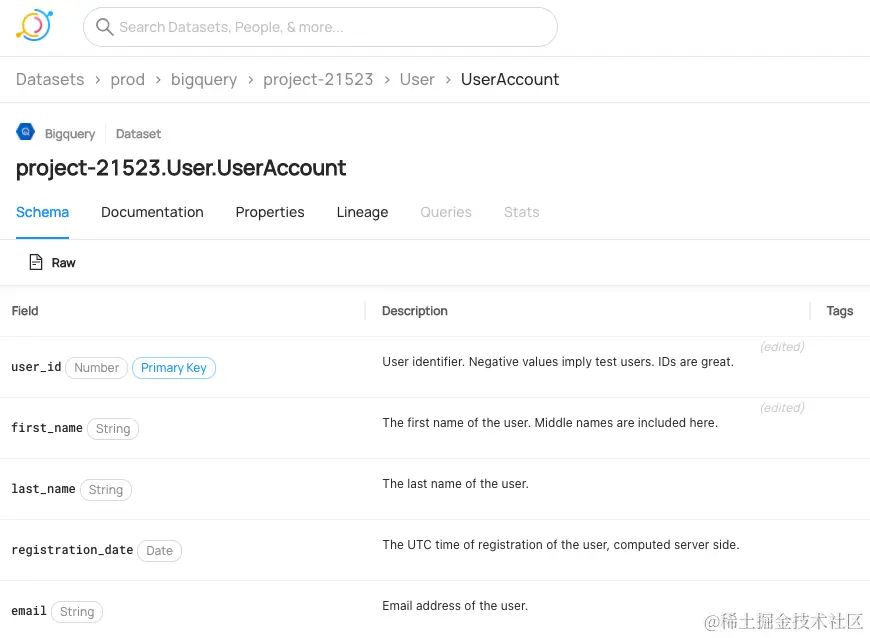
Task: Open the Properties tab
Action: pos(270,212)
